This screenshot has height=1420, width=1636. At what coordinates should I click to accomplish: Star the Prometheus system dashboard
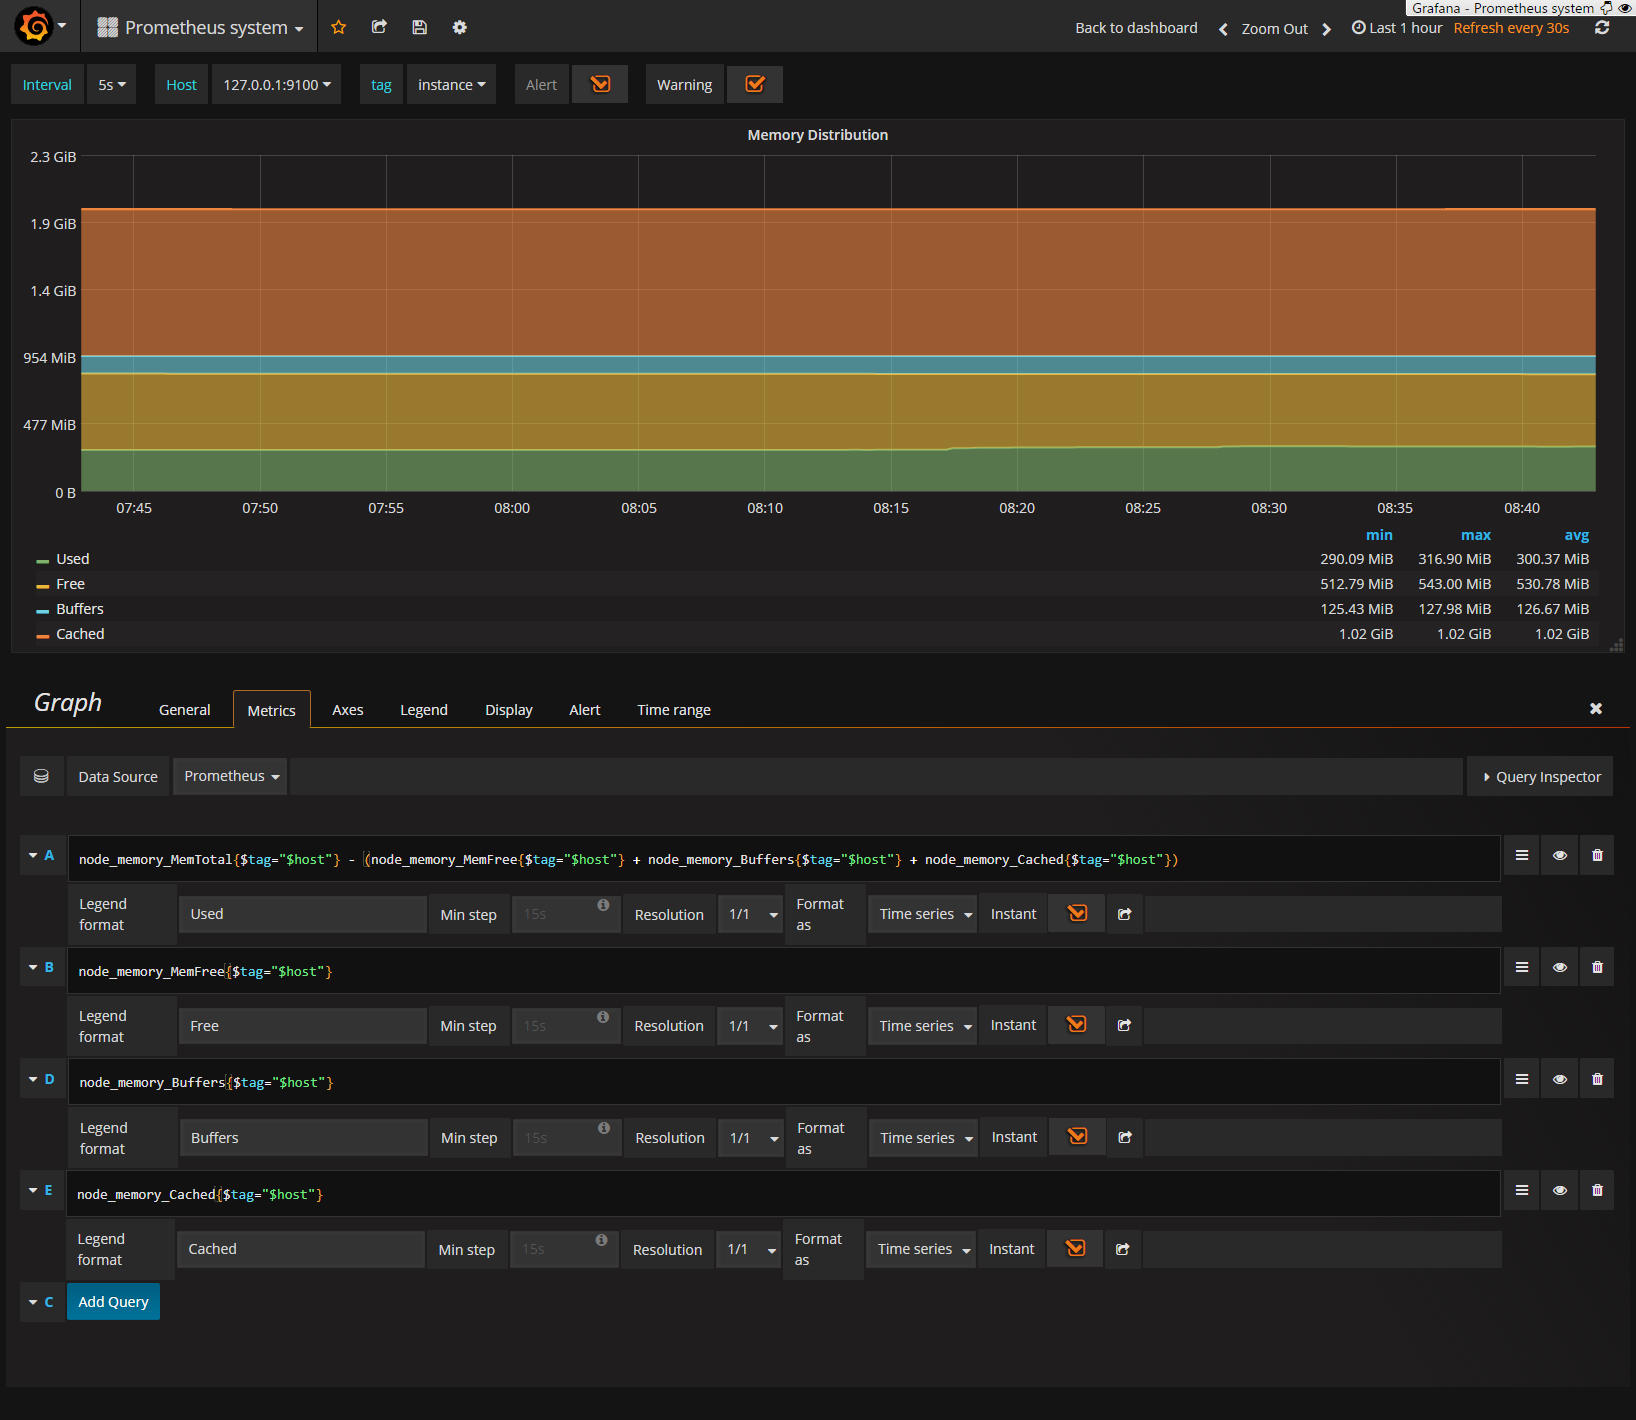coord(339,27)
